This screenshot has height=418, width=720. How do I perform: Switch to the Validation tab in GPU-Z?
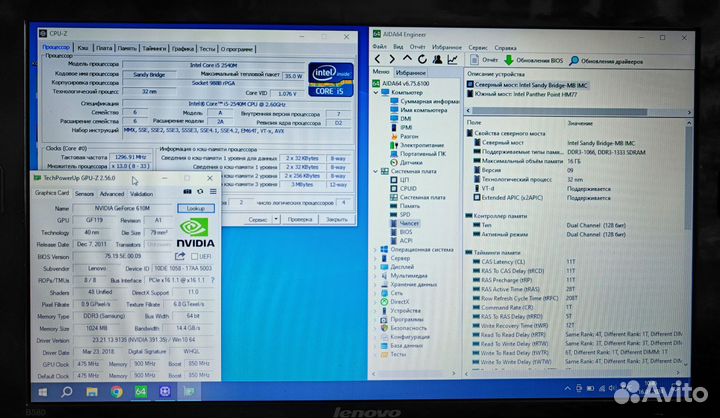pos(141,194)
